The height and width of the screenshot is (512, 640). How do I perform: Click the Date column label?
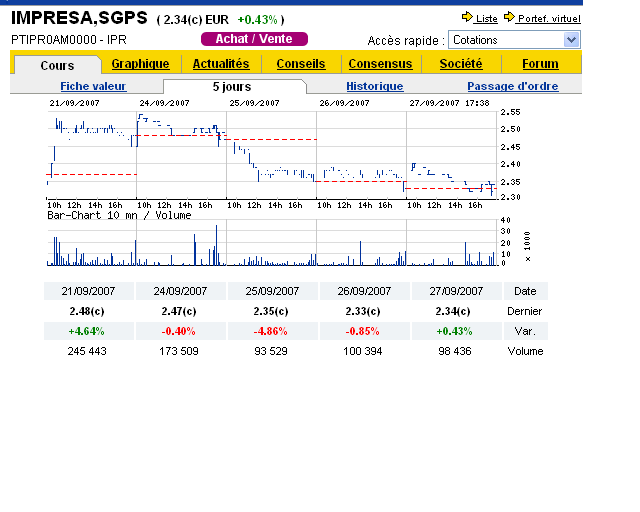[525, 291]
